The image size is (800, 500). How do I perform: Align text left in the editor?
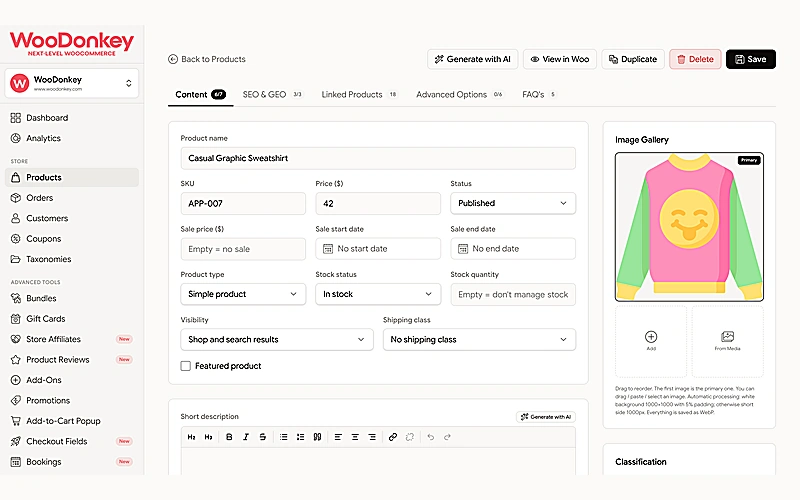(338, 437)
